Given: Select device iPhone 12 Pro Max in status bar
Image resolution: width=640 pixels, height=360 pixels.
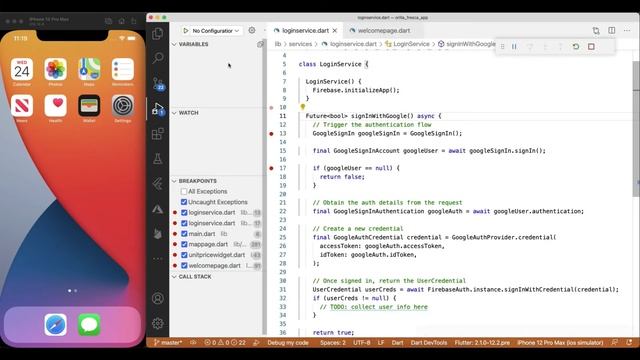Looking at the screenshot, I should (x=560, y=343).
